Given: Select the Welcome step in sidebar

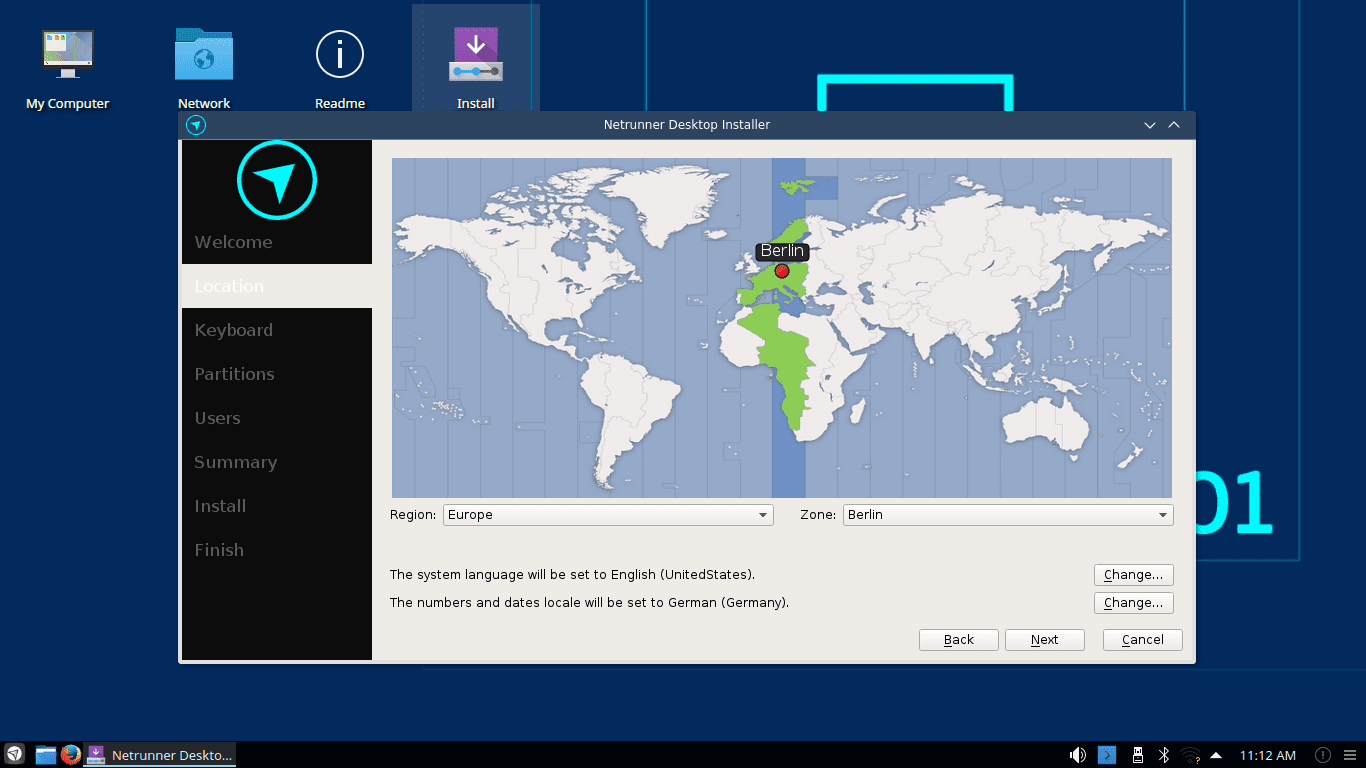Looking at the screenshot, I should point(277,242).
